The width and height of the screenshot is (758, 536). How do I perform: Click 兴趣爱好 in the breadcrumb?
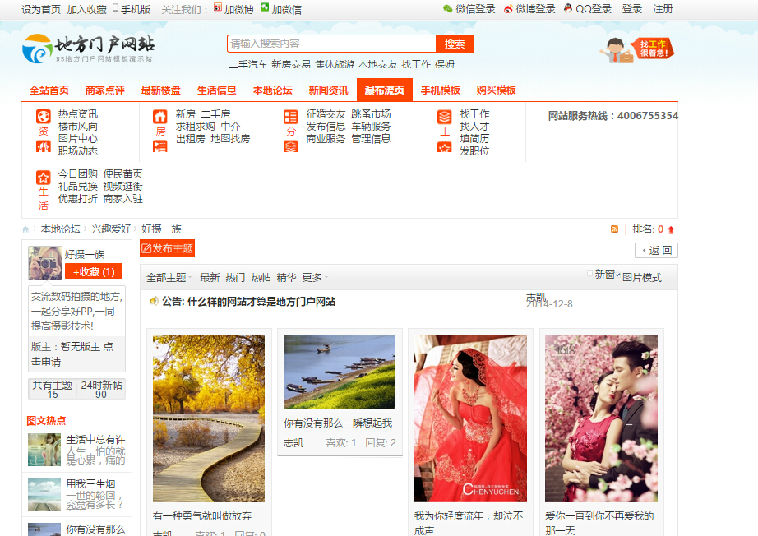111,229
